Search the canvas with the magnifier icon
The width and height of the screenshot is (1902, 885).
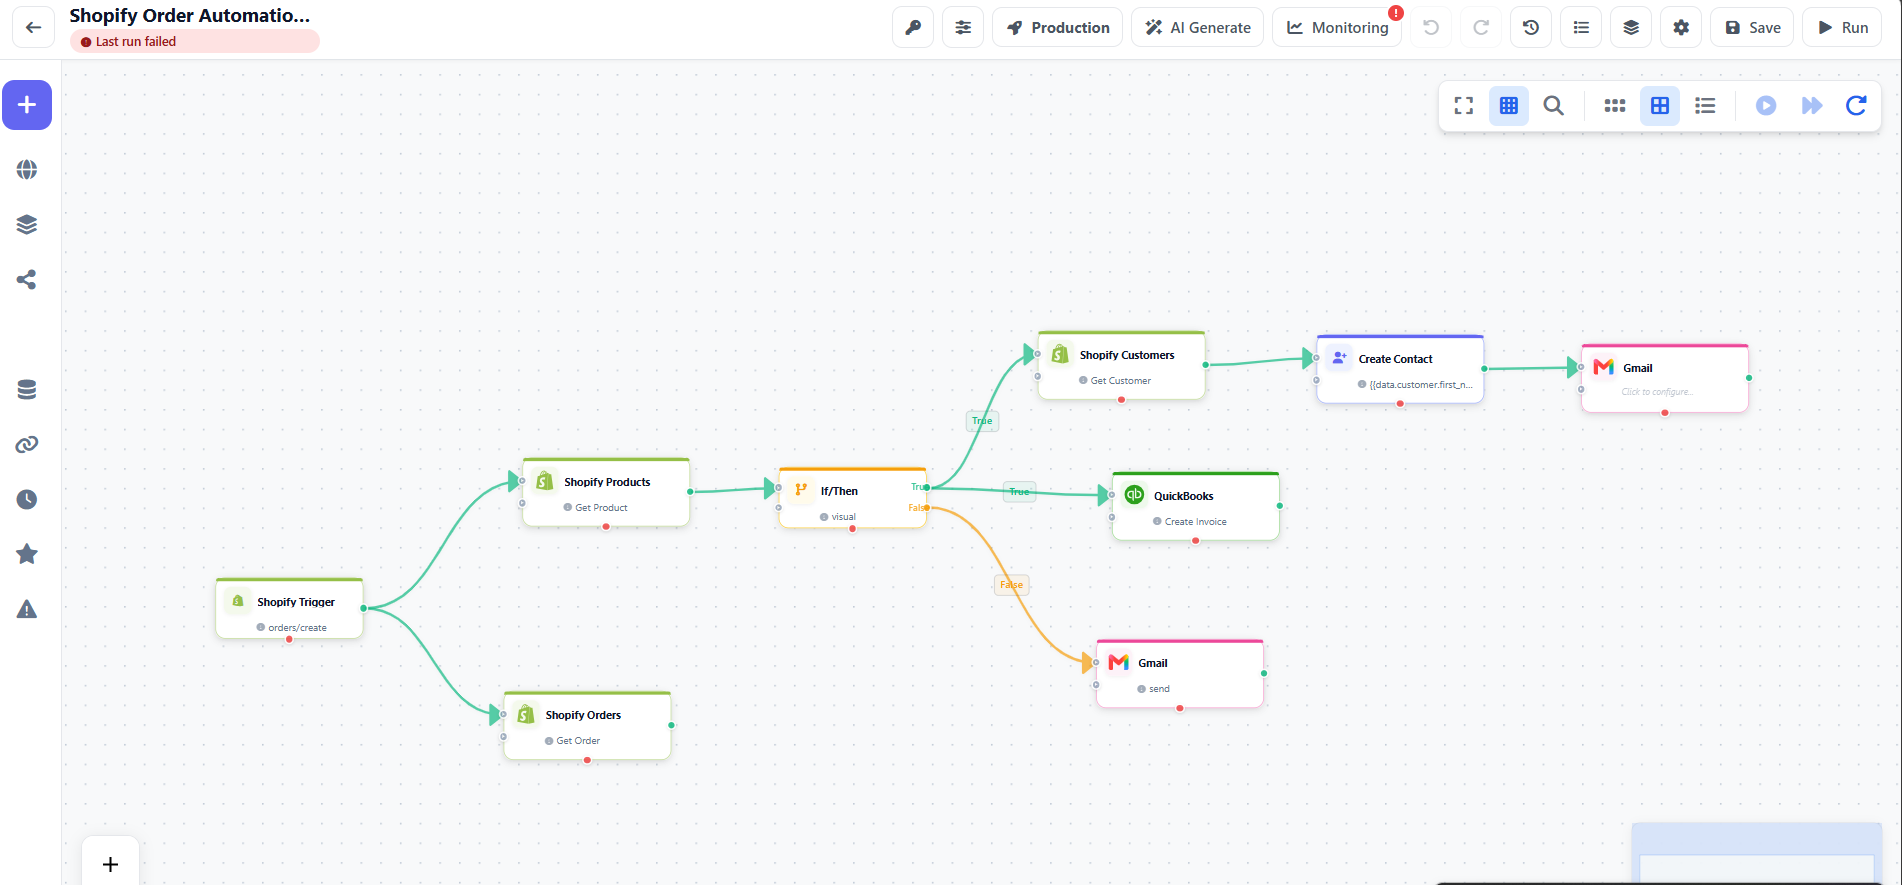coord(1554,105)
